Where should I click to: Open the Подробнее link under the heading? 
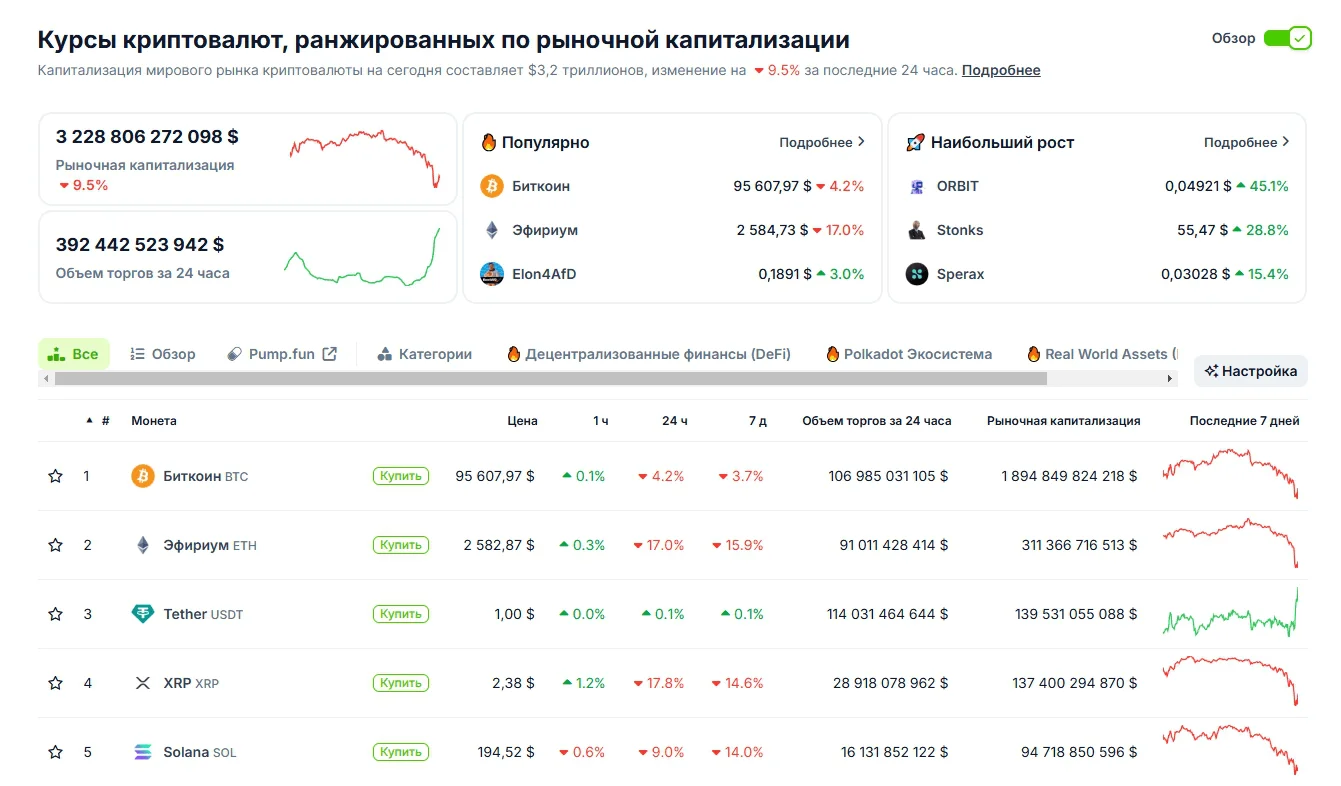tap(1001, 70)
